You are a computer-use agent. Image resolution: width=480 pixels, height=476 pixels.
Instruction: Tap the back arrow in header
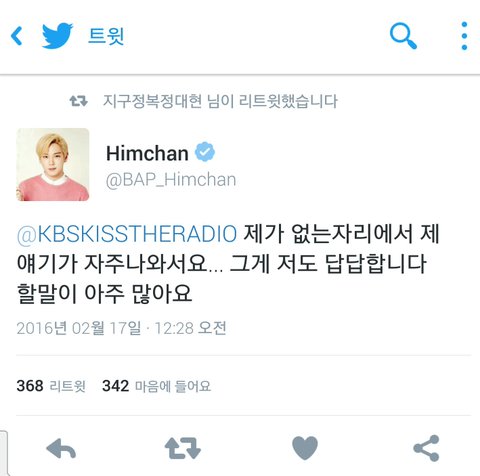tap(16, 36)
